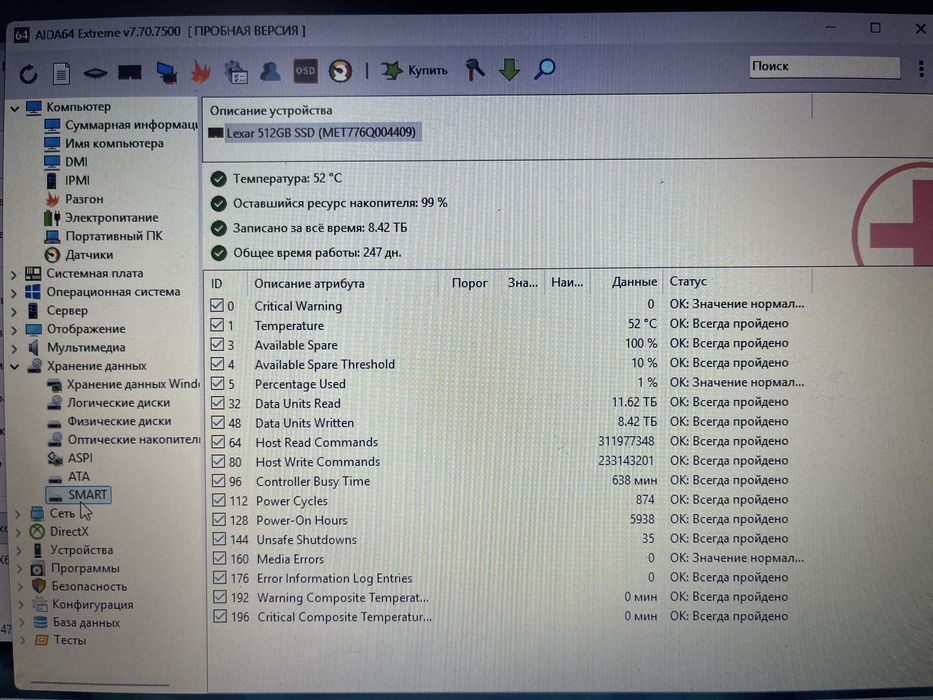Viewport: 933px width, 700px height.
Task: Uncheck the Unsafe Shutdowns checkbox
Action: coord(220,539)
